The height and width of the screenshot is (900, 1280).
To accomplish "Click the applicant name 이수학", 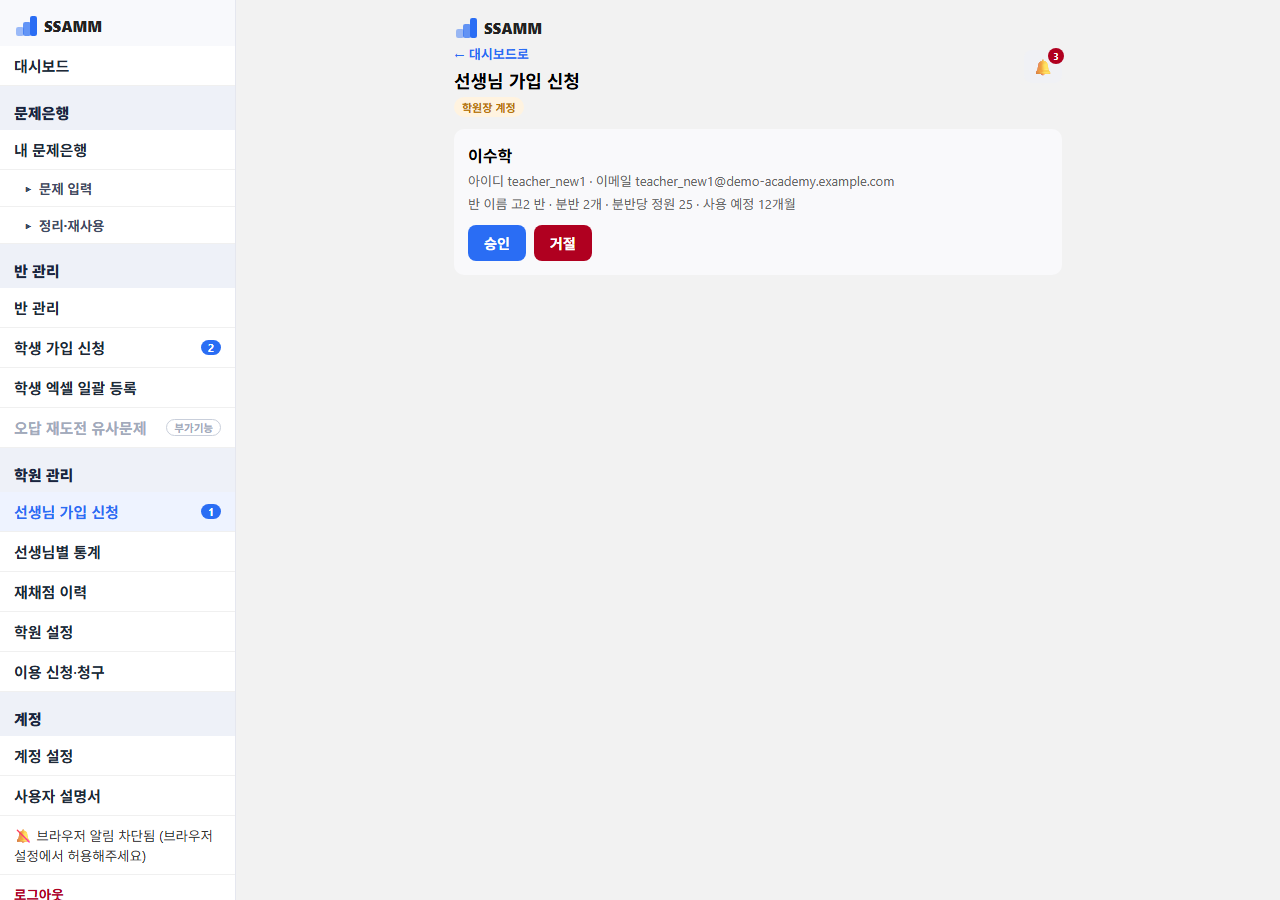I will pyautogui.click(x=490, y=156).
